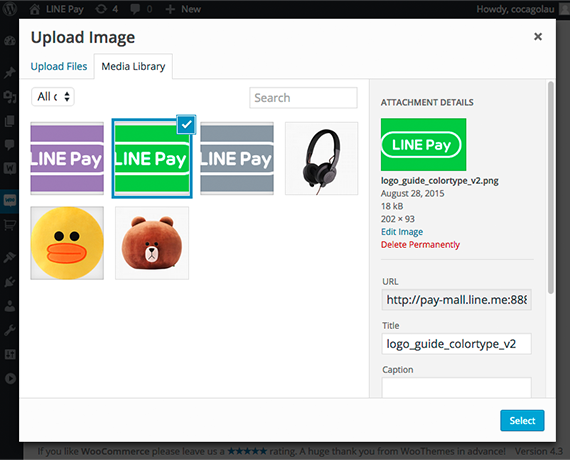Click the plus New content item
Screen dimensions: 570x460
pyautogui.click(x=183, y=9)
